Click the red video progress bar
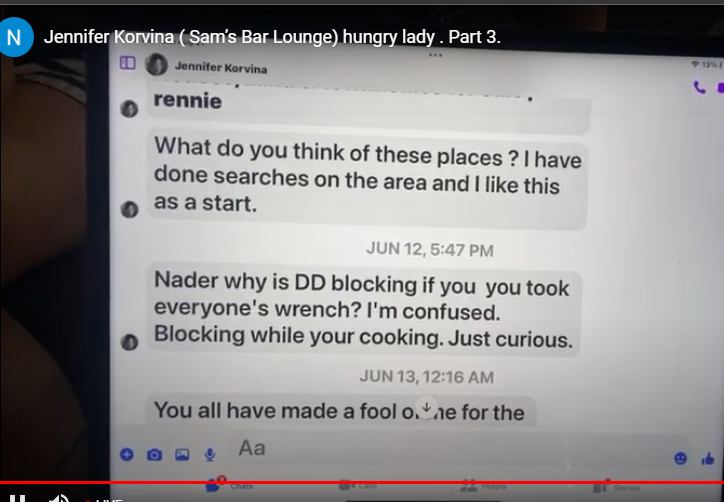724x502 pixels. coord(362,482)
